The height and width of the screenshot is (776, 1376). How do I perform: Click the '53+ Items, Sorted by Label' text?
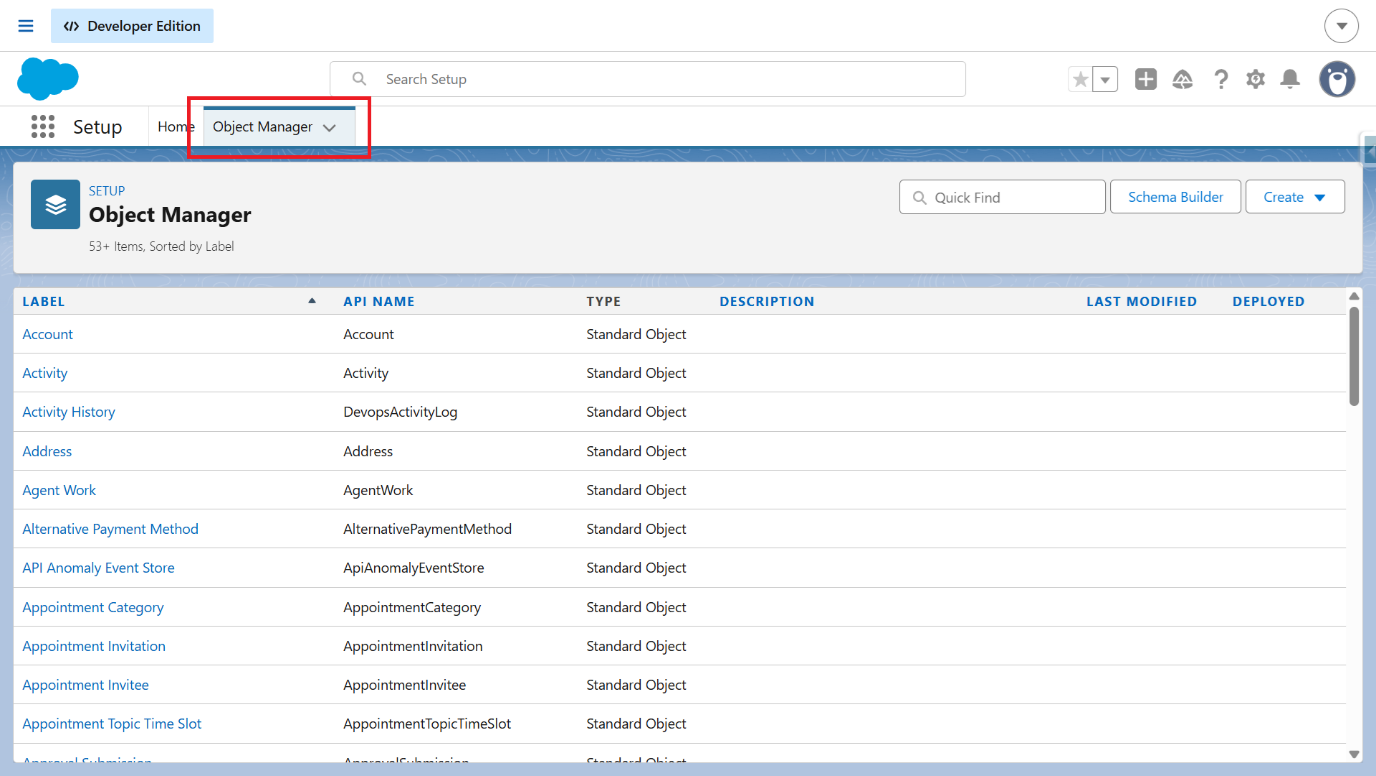pyautogui.click(x=161, y=246)
